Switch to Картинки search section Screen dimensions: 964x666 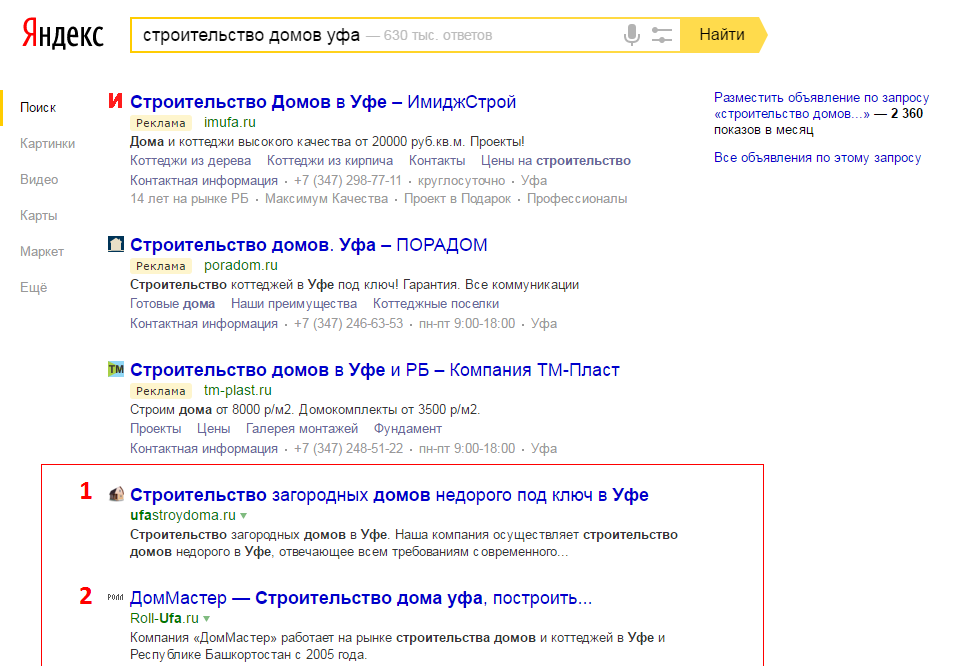pos(47,144)
